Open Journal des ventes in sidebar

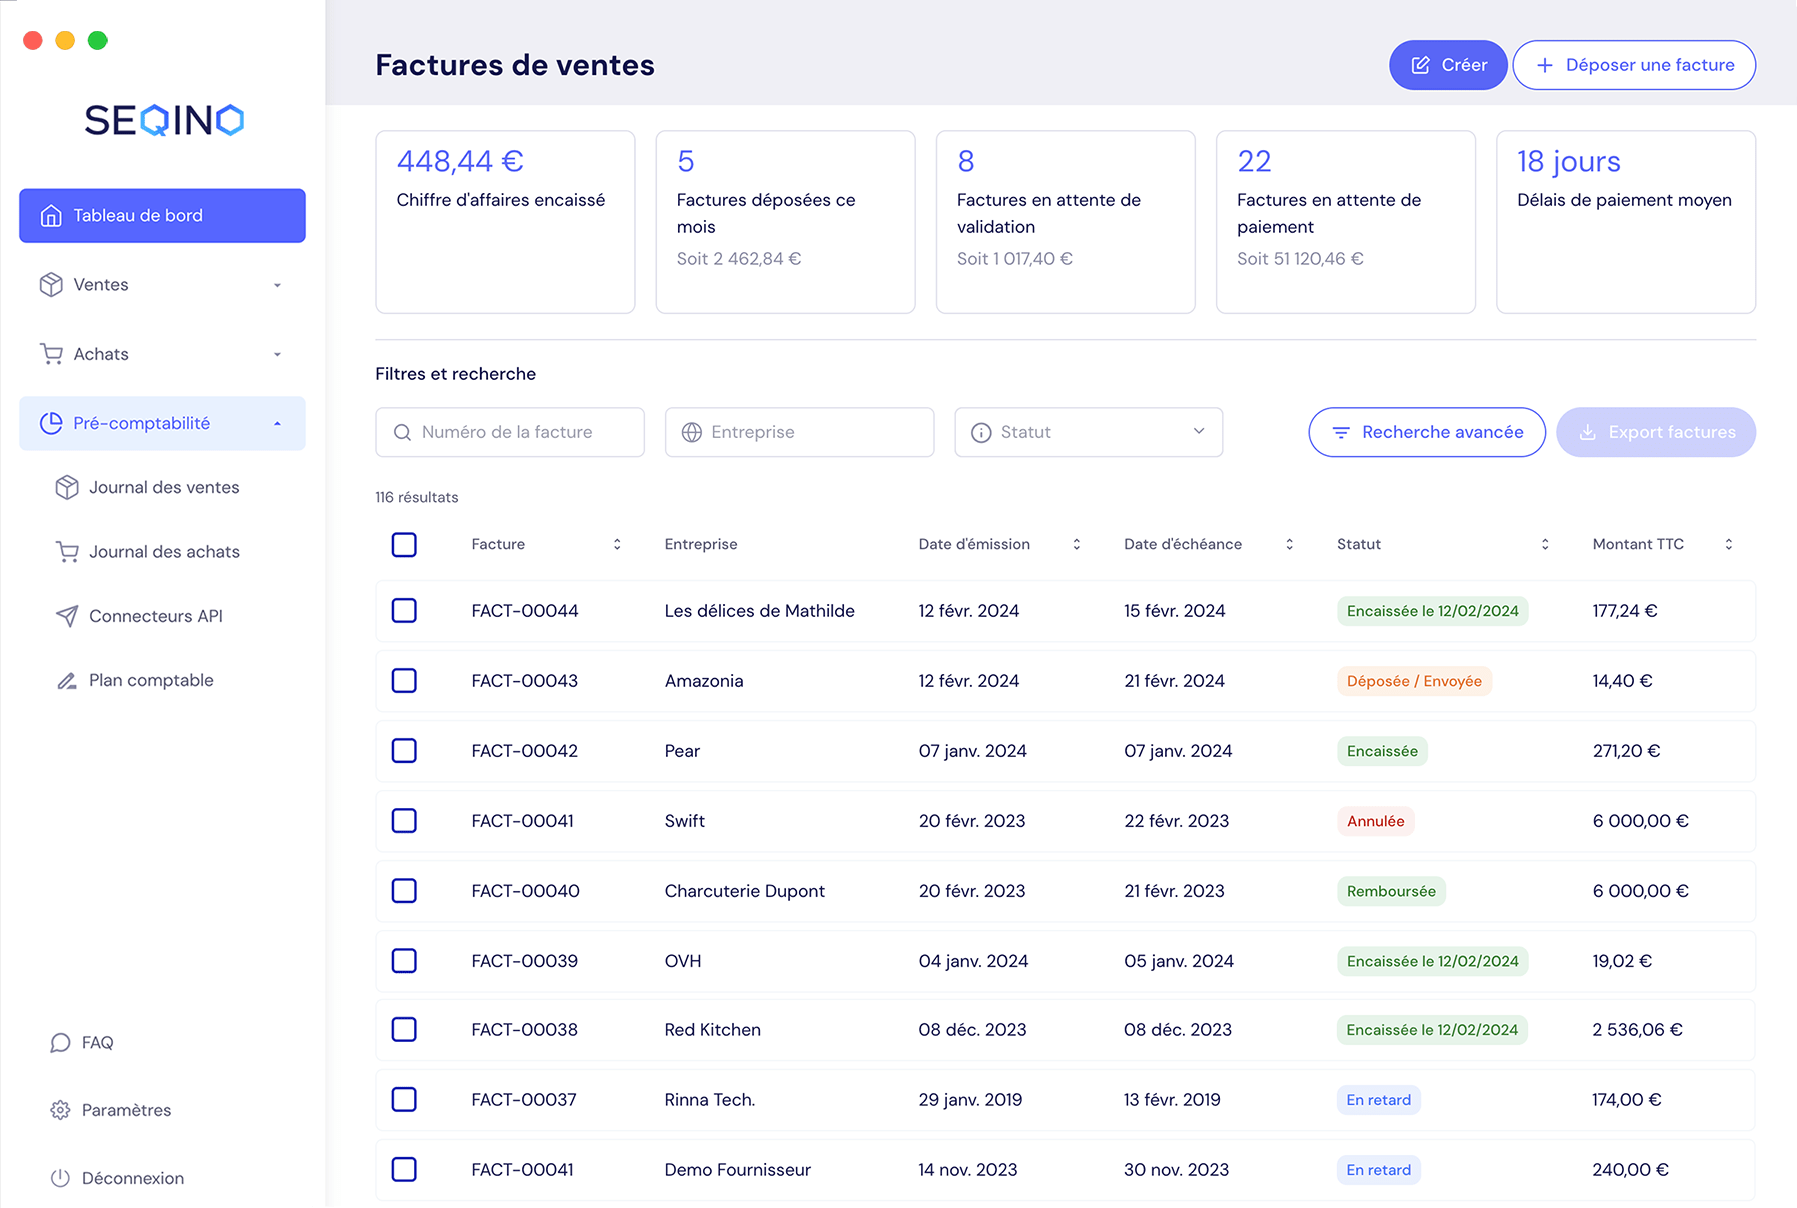(164, 488)
